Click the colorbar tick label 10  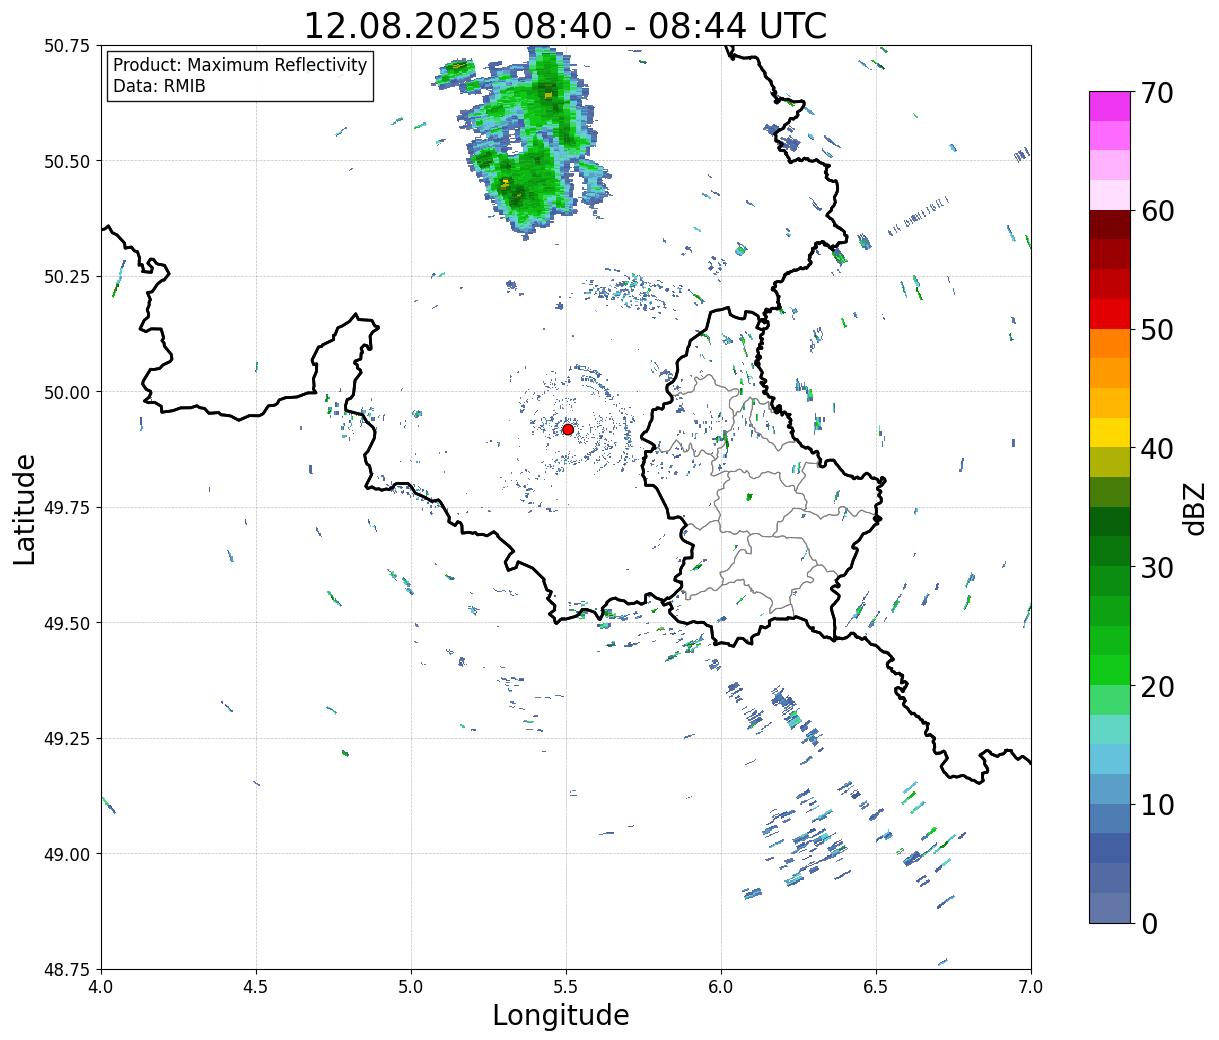coord(1156,804)
